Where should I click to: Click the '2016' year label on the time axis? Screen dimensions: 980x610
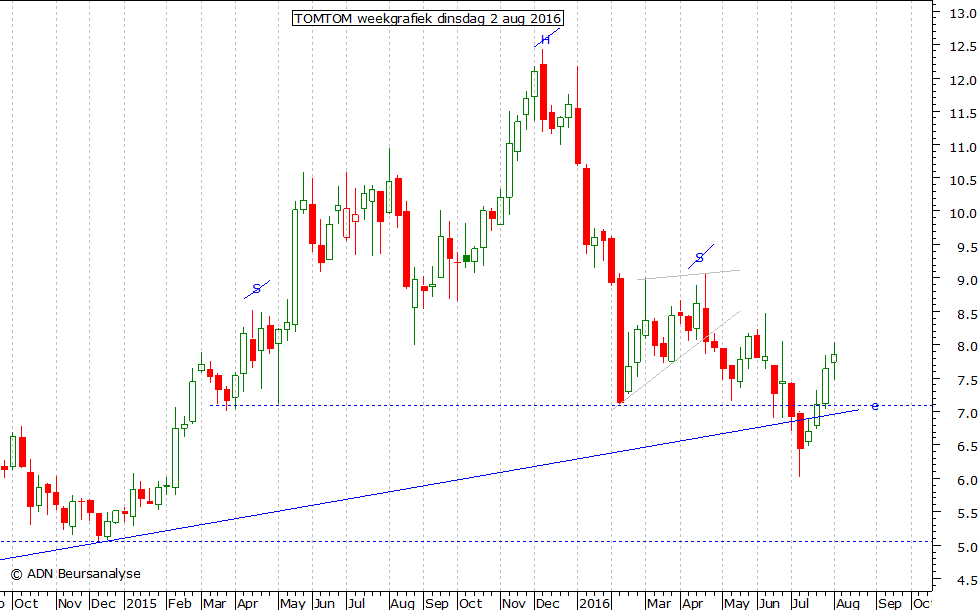coord(594,603)
